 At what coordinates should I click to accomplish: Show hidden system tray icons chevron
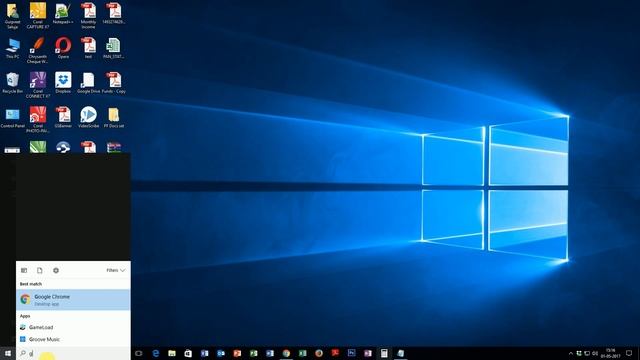coord(571,353)
